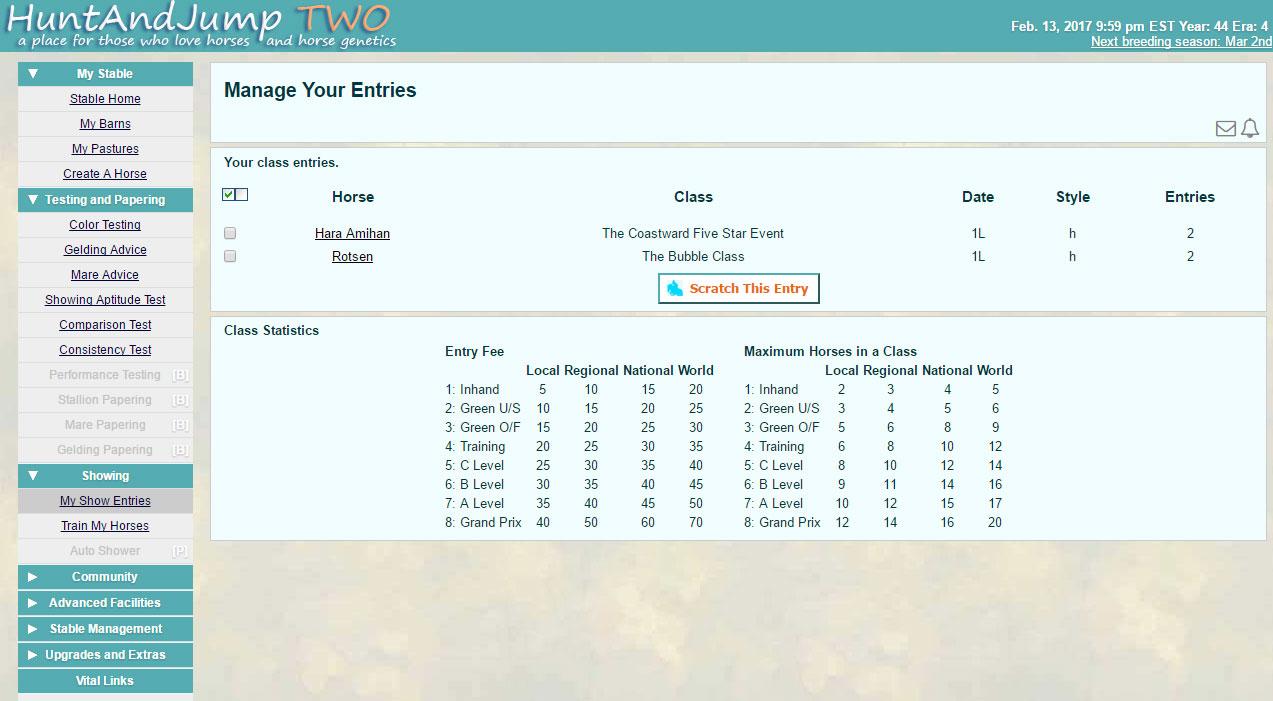The width and height of the screenshot is (1273, 701).
Task: Go to Train My Horses
Action: click(x=105, y=526)
